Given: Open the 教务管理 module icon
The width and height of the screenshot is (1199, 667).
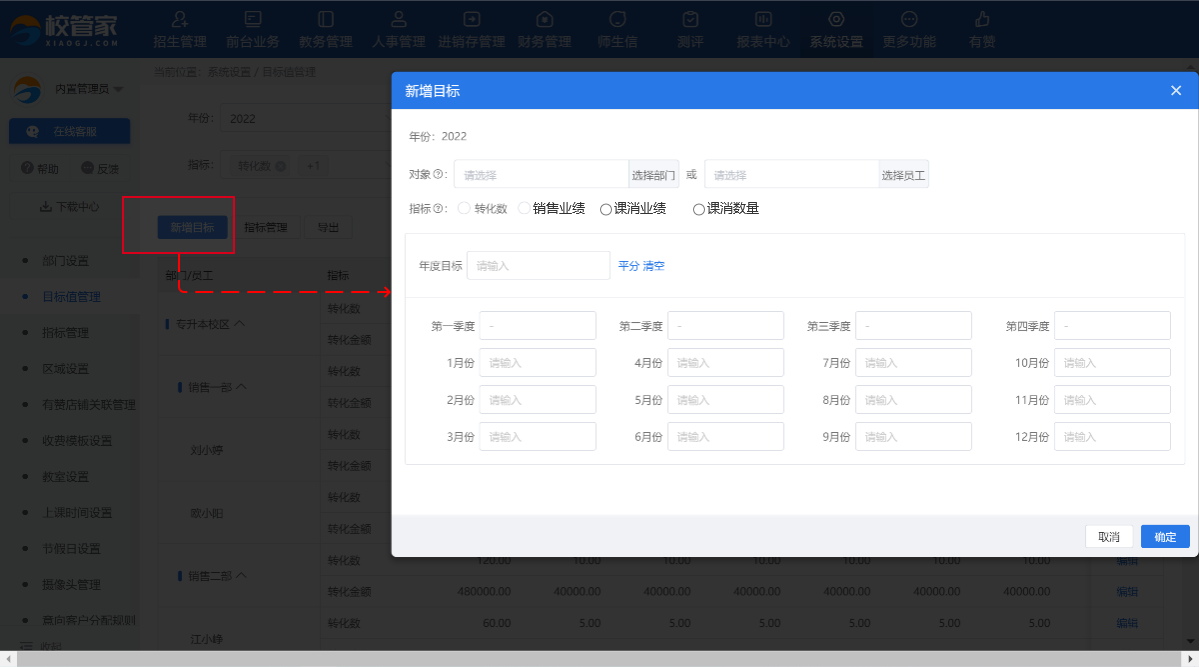Looking at the screenshot, I should [x=325, y=19].
